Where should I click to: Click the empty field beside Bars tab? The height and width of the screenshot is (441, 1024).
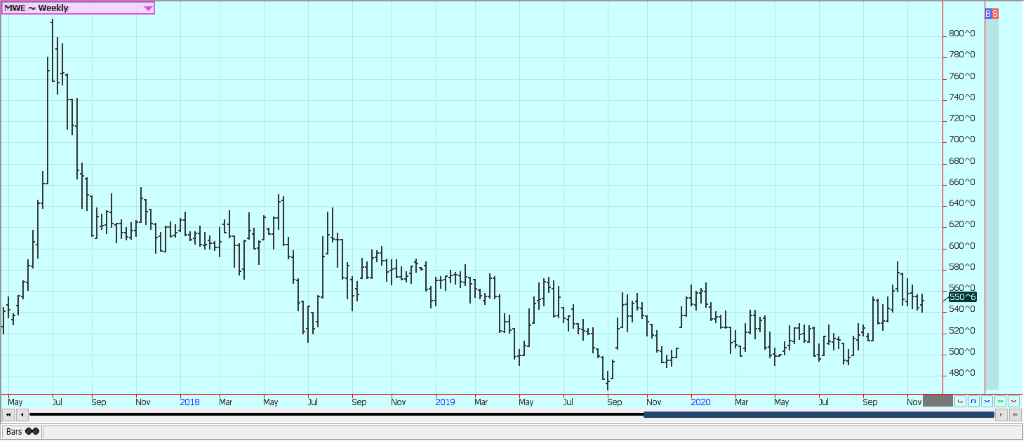(x=532, y=431)
